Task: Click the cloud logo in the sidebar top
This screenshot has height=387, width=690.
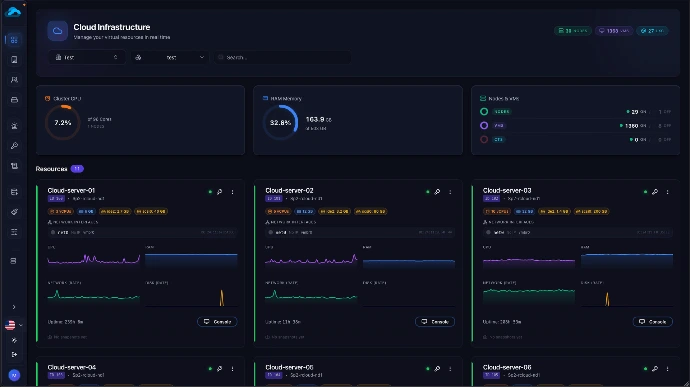Action: coord(13,12)
